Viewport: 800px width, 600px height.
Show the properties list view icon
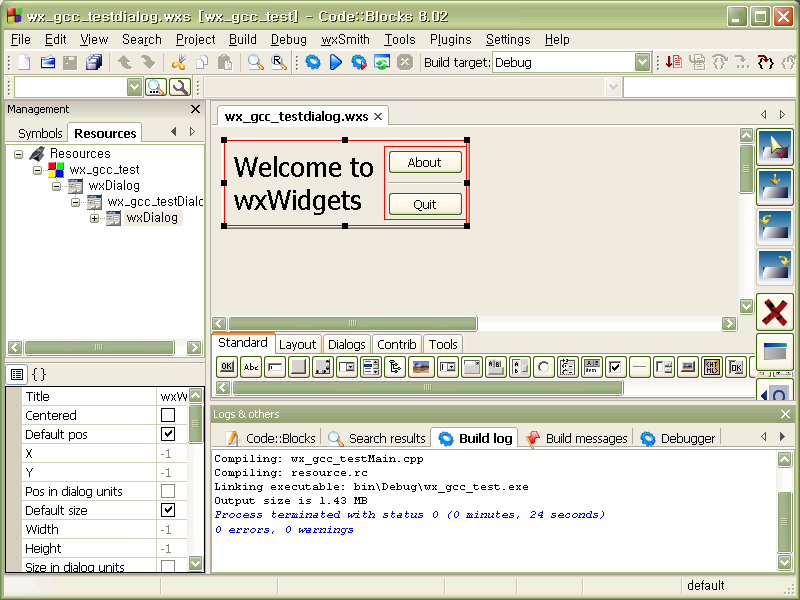17,374
